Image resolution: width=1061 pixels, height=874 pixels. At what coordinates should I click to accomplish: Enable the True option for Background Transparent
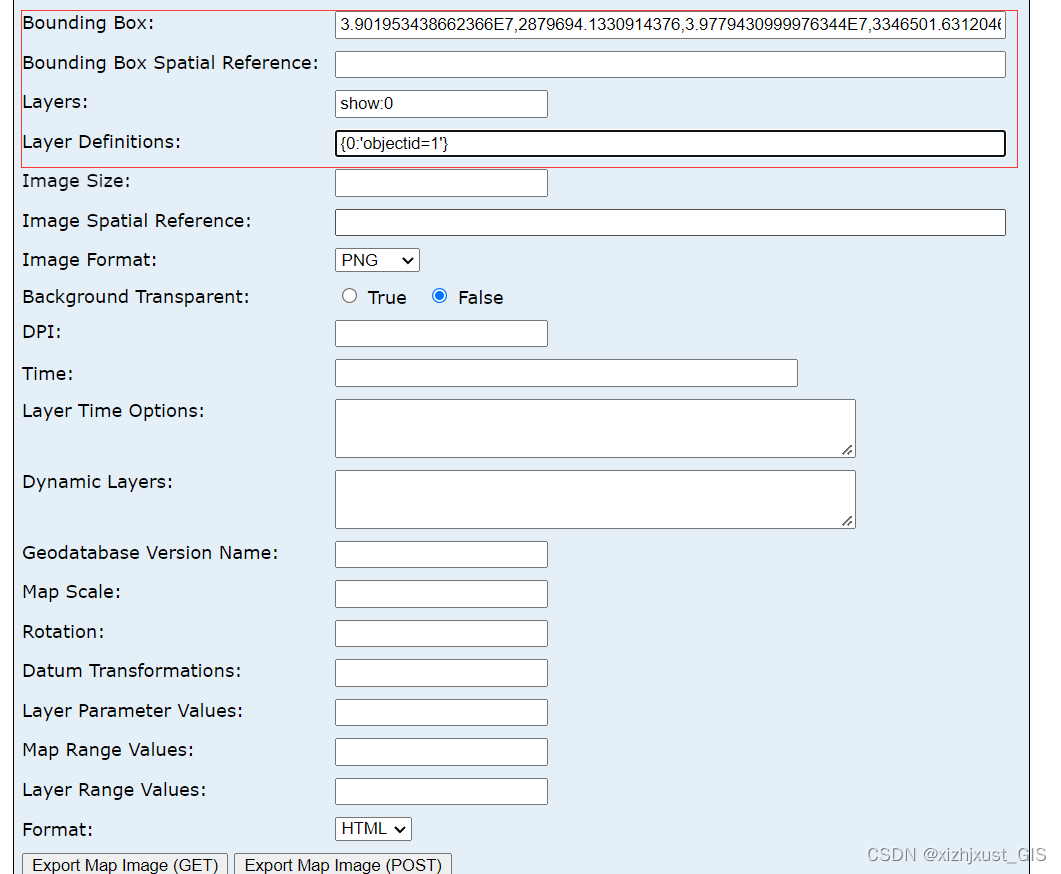tap(349, 295)
